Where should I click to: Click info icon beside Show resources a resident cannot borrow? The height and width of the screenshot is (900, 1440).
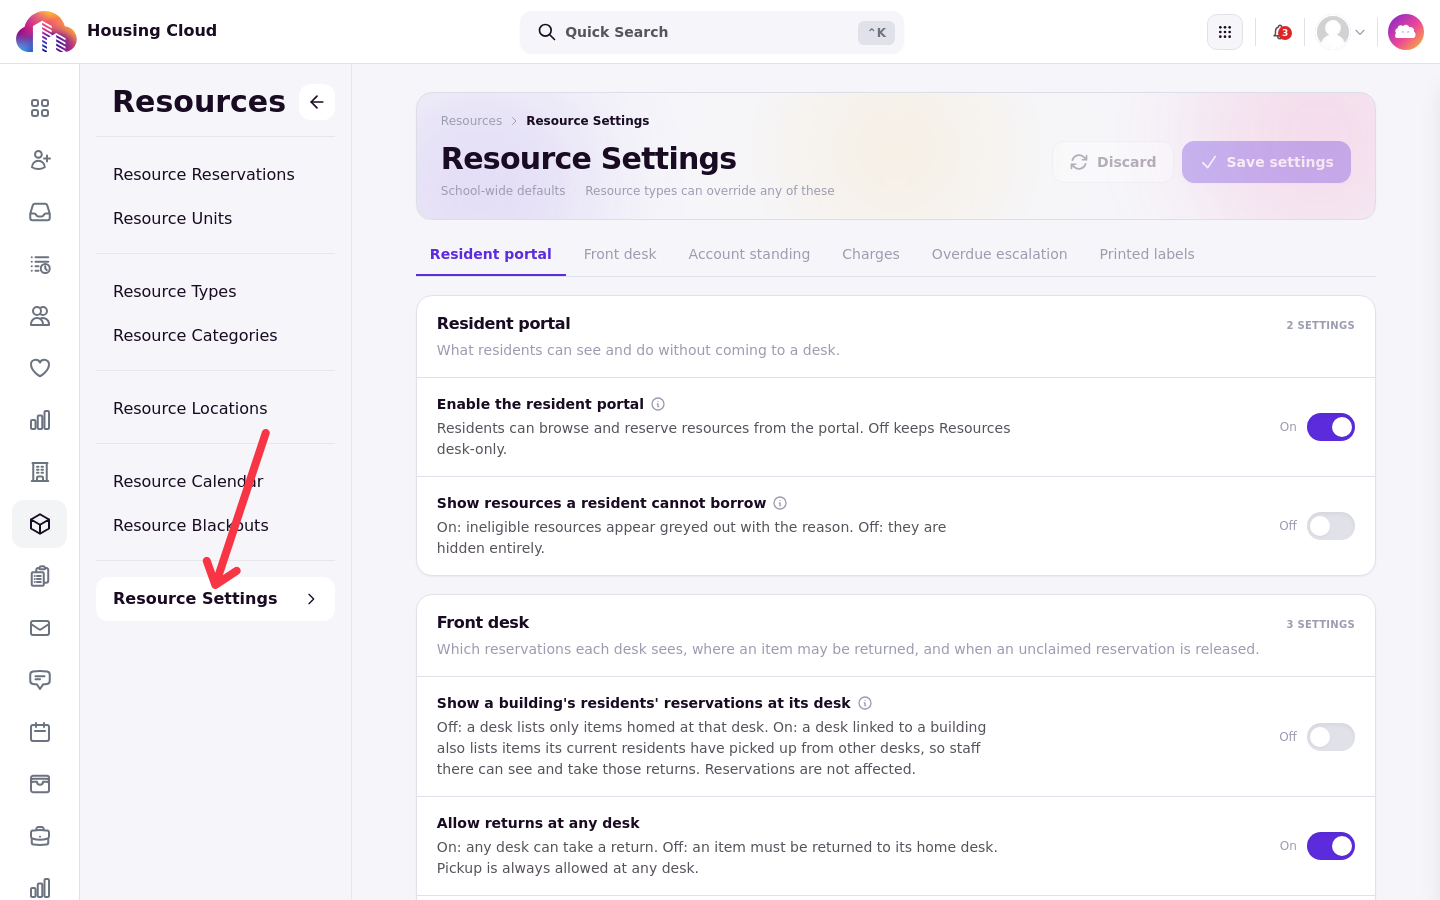click(780, 503)
